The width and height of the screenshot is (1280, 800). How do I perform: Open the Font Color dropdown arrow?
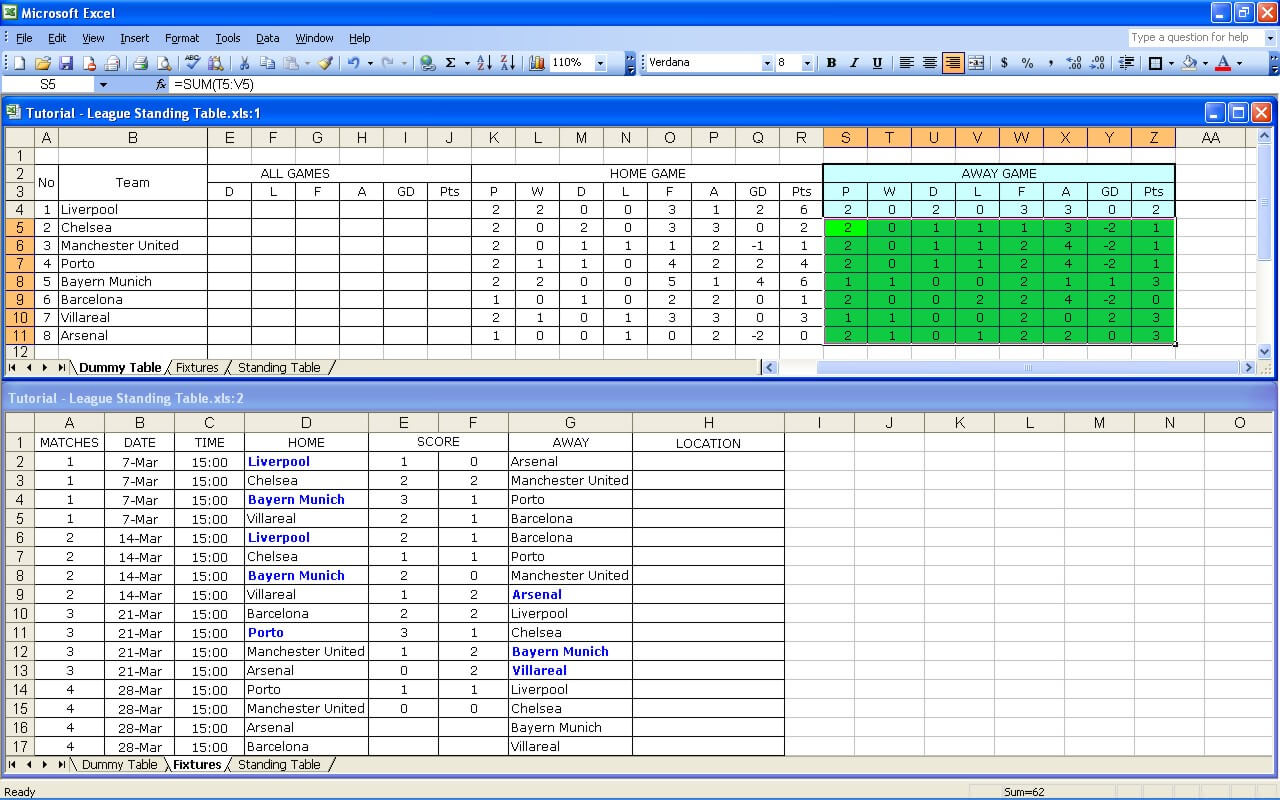coord(1239,63)
